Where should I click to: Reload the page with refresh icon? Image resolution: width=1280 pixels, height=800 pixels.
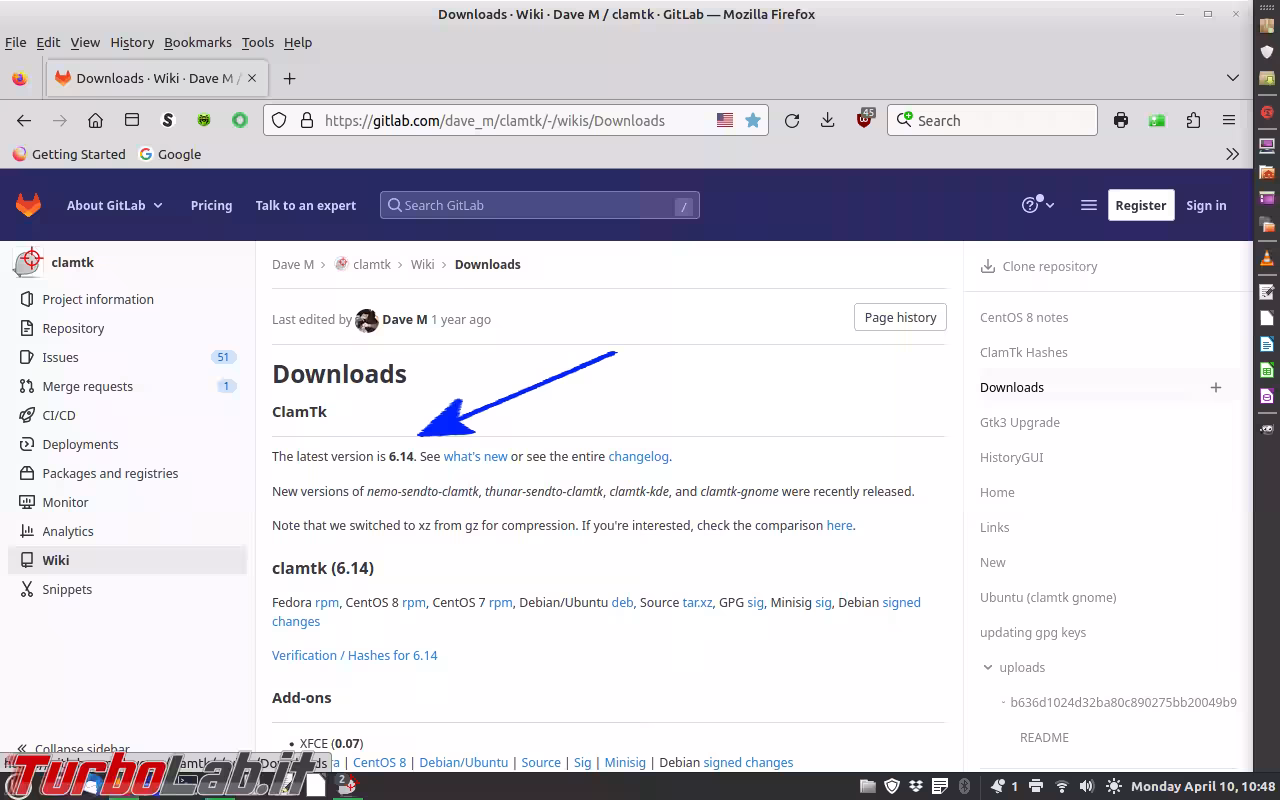(x=792, y=120)
